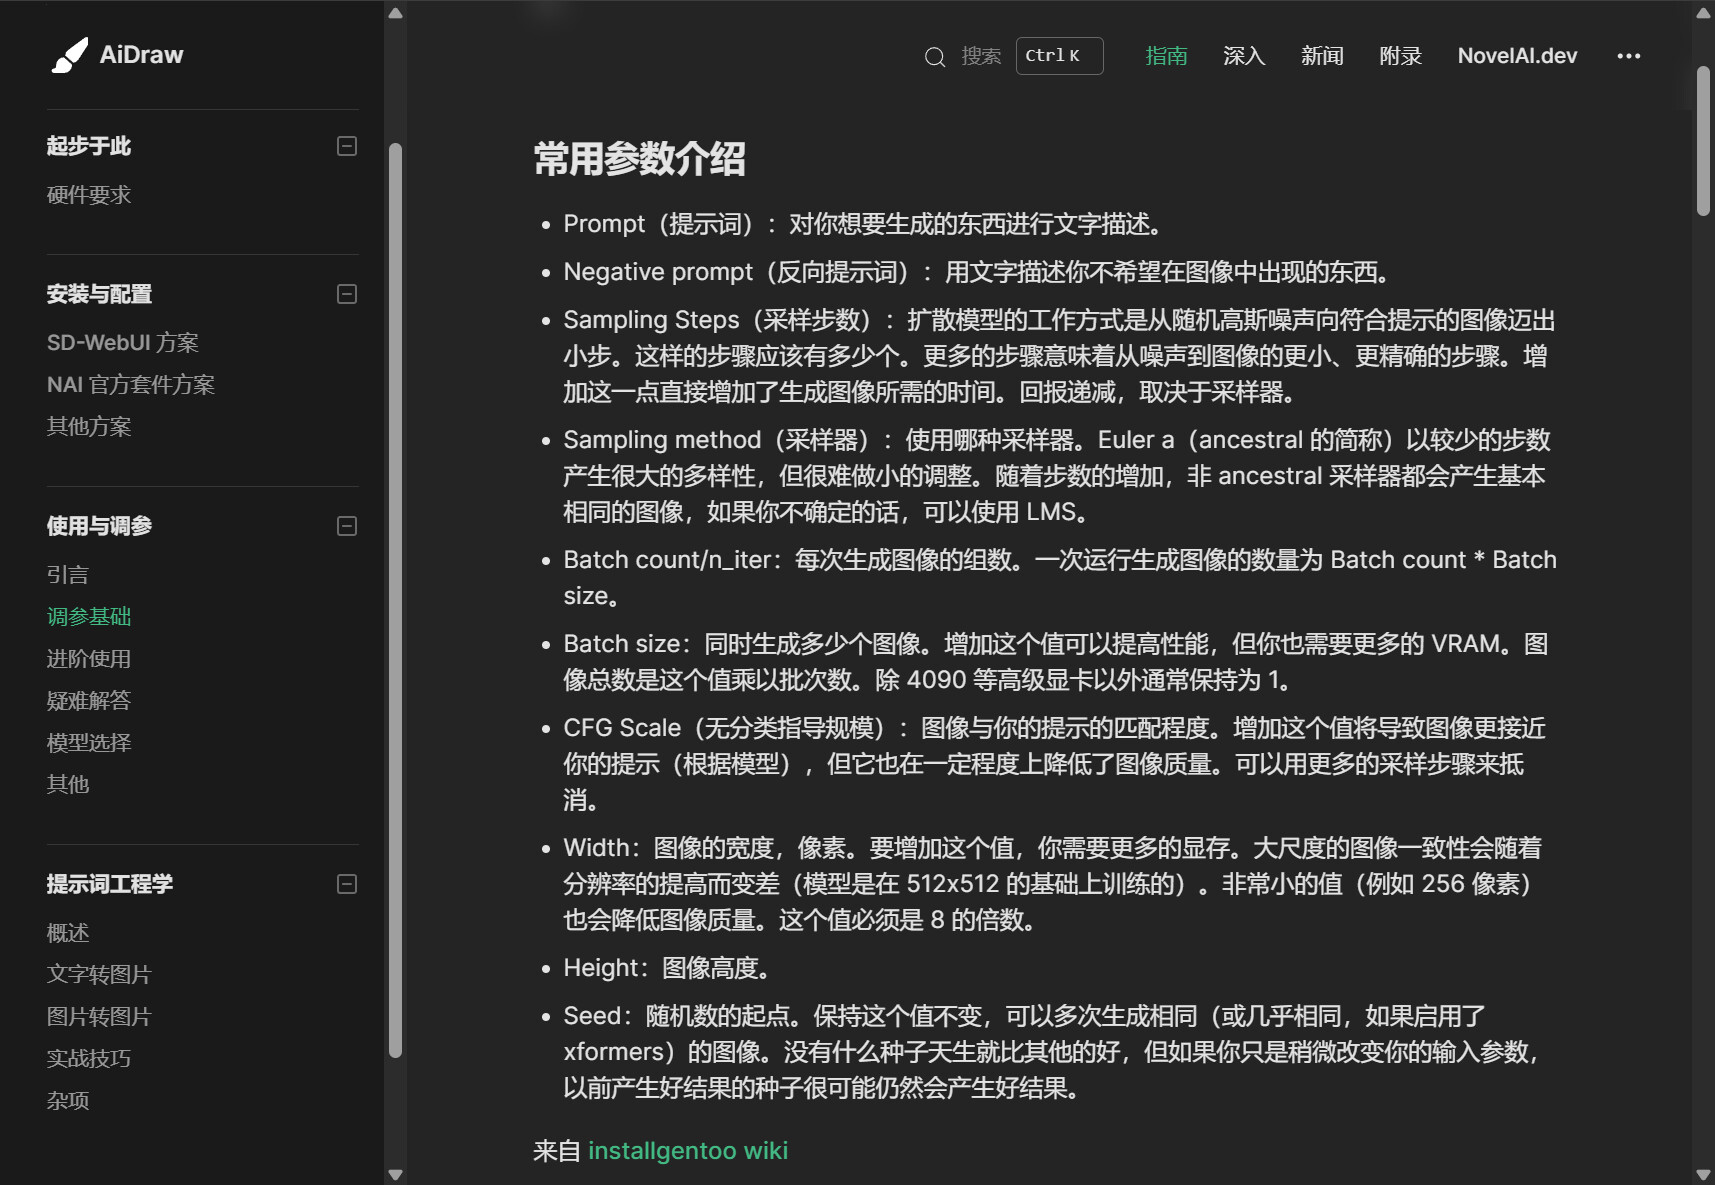Image resolution: width=1715 pixels, height=1185 pixels.
Task: Open the three-dot more menu
Action: point(1628,56)
